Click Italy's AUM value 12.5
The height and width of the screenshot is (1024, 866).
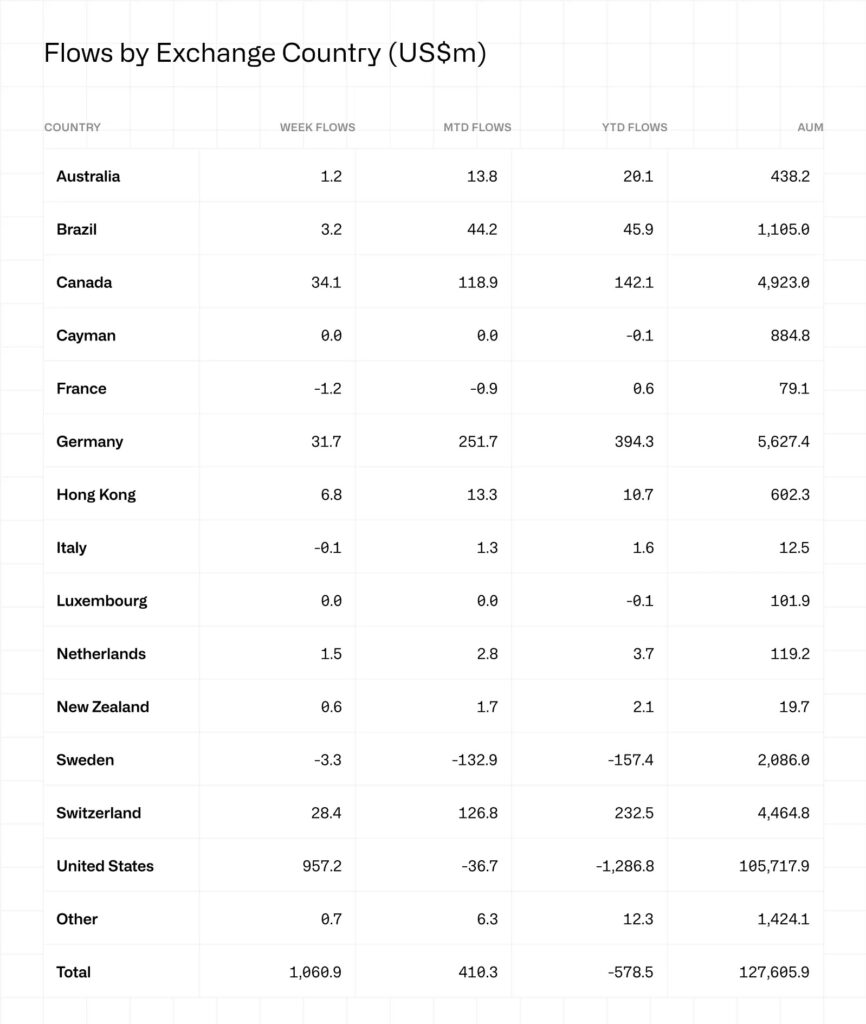tap(794, 547)
